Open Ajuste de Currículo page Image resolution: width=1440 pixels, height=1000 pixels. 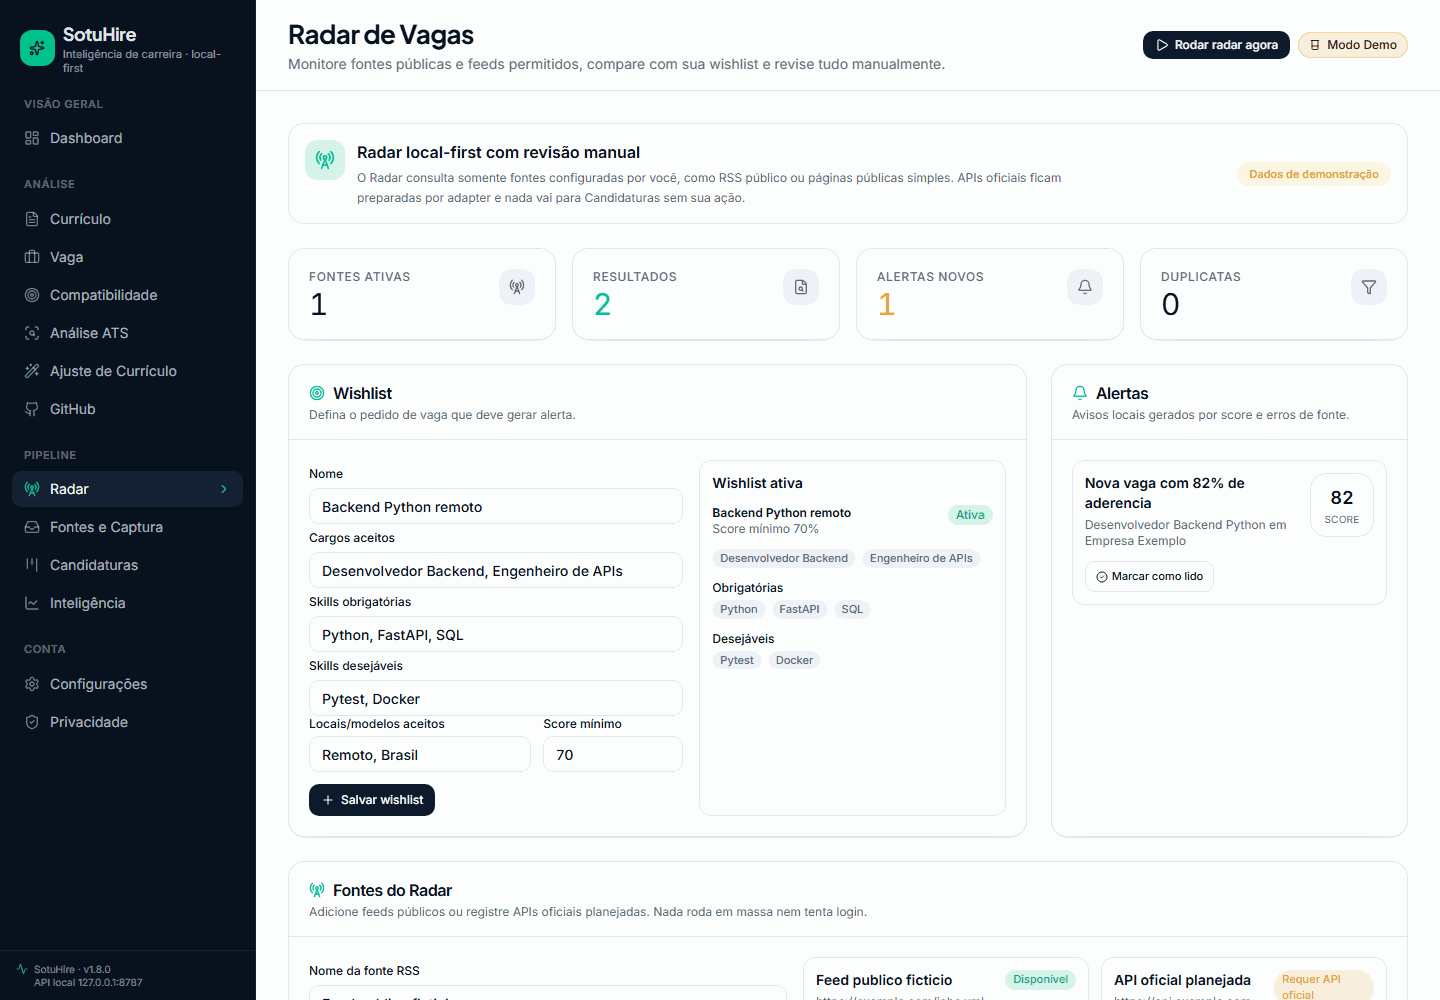point(127,371)
